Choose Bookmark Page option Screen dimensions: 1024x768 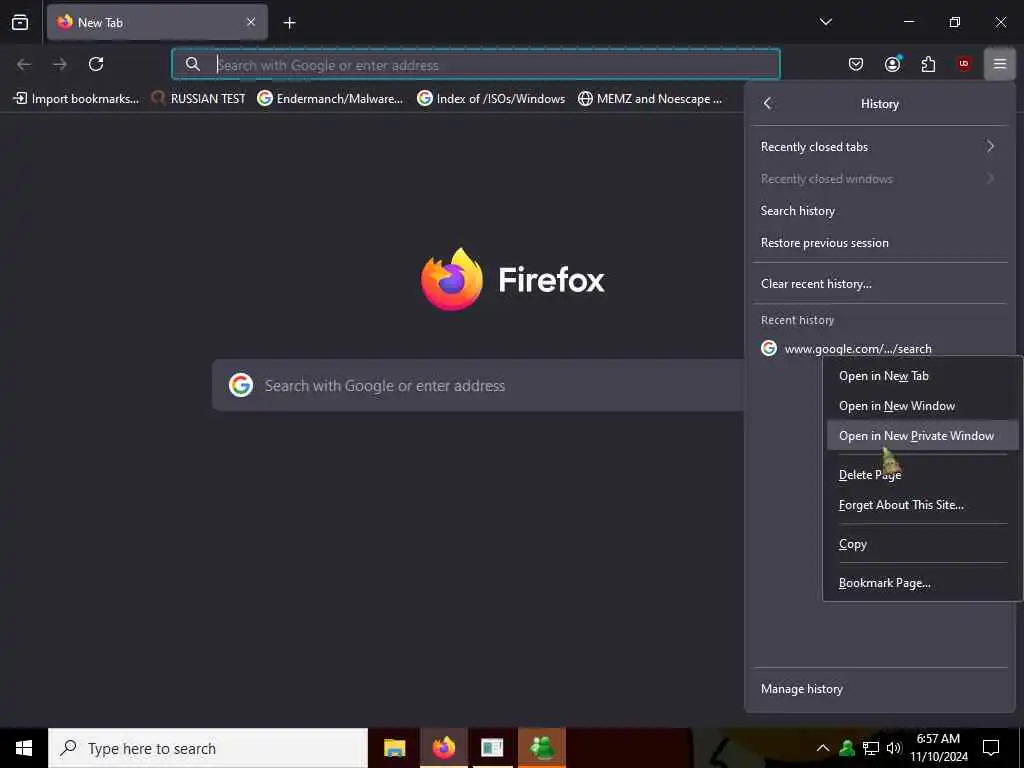pos(922,583)
